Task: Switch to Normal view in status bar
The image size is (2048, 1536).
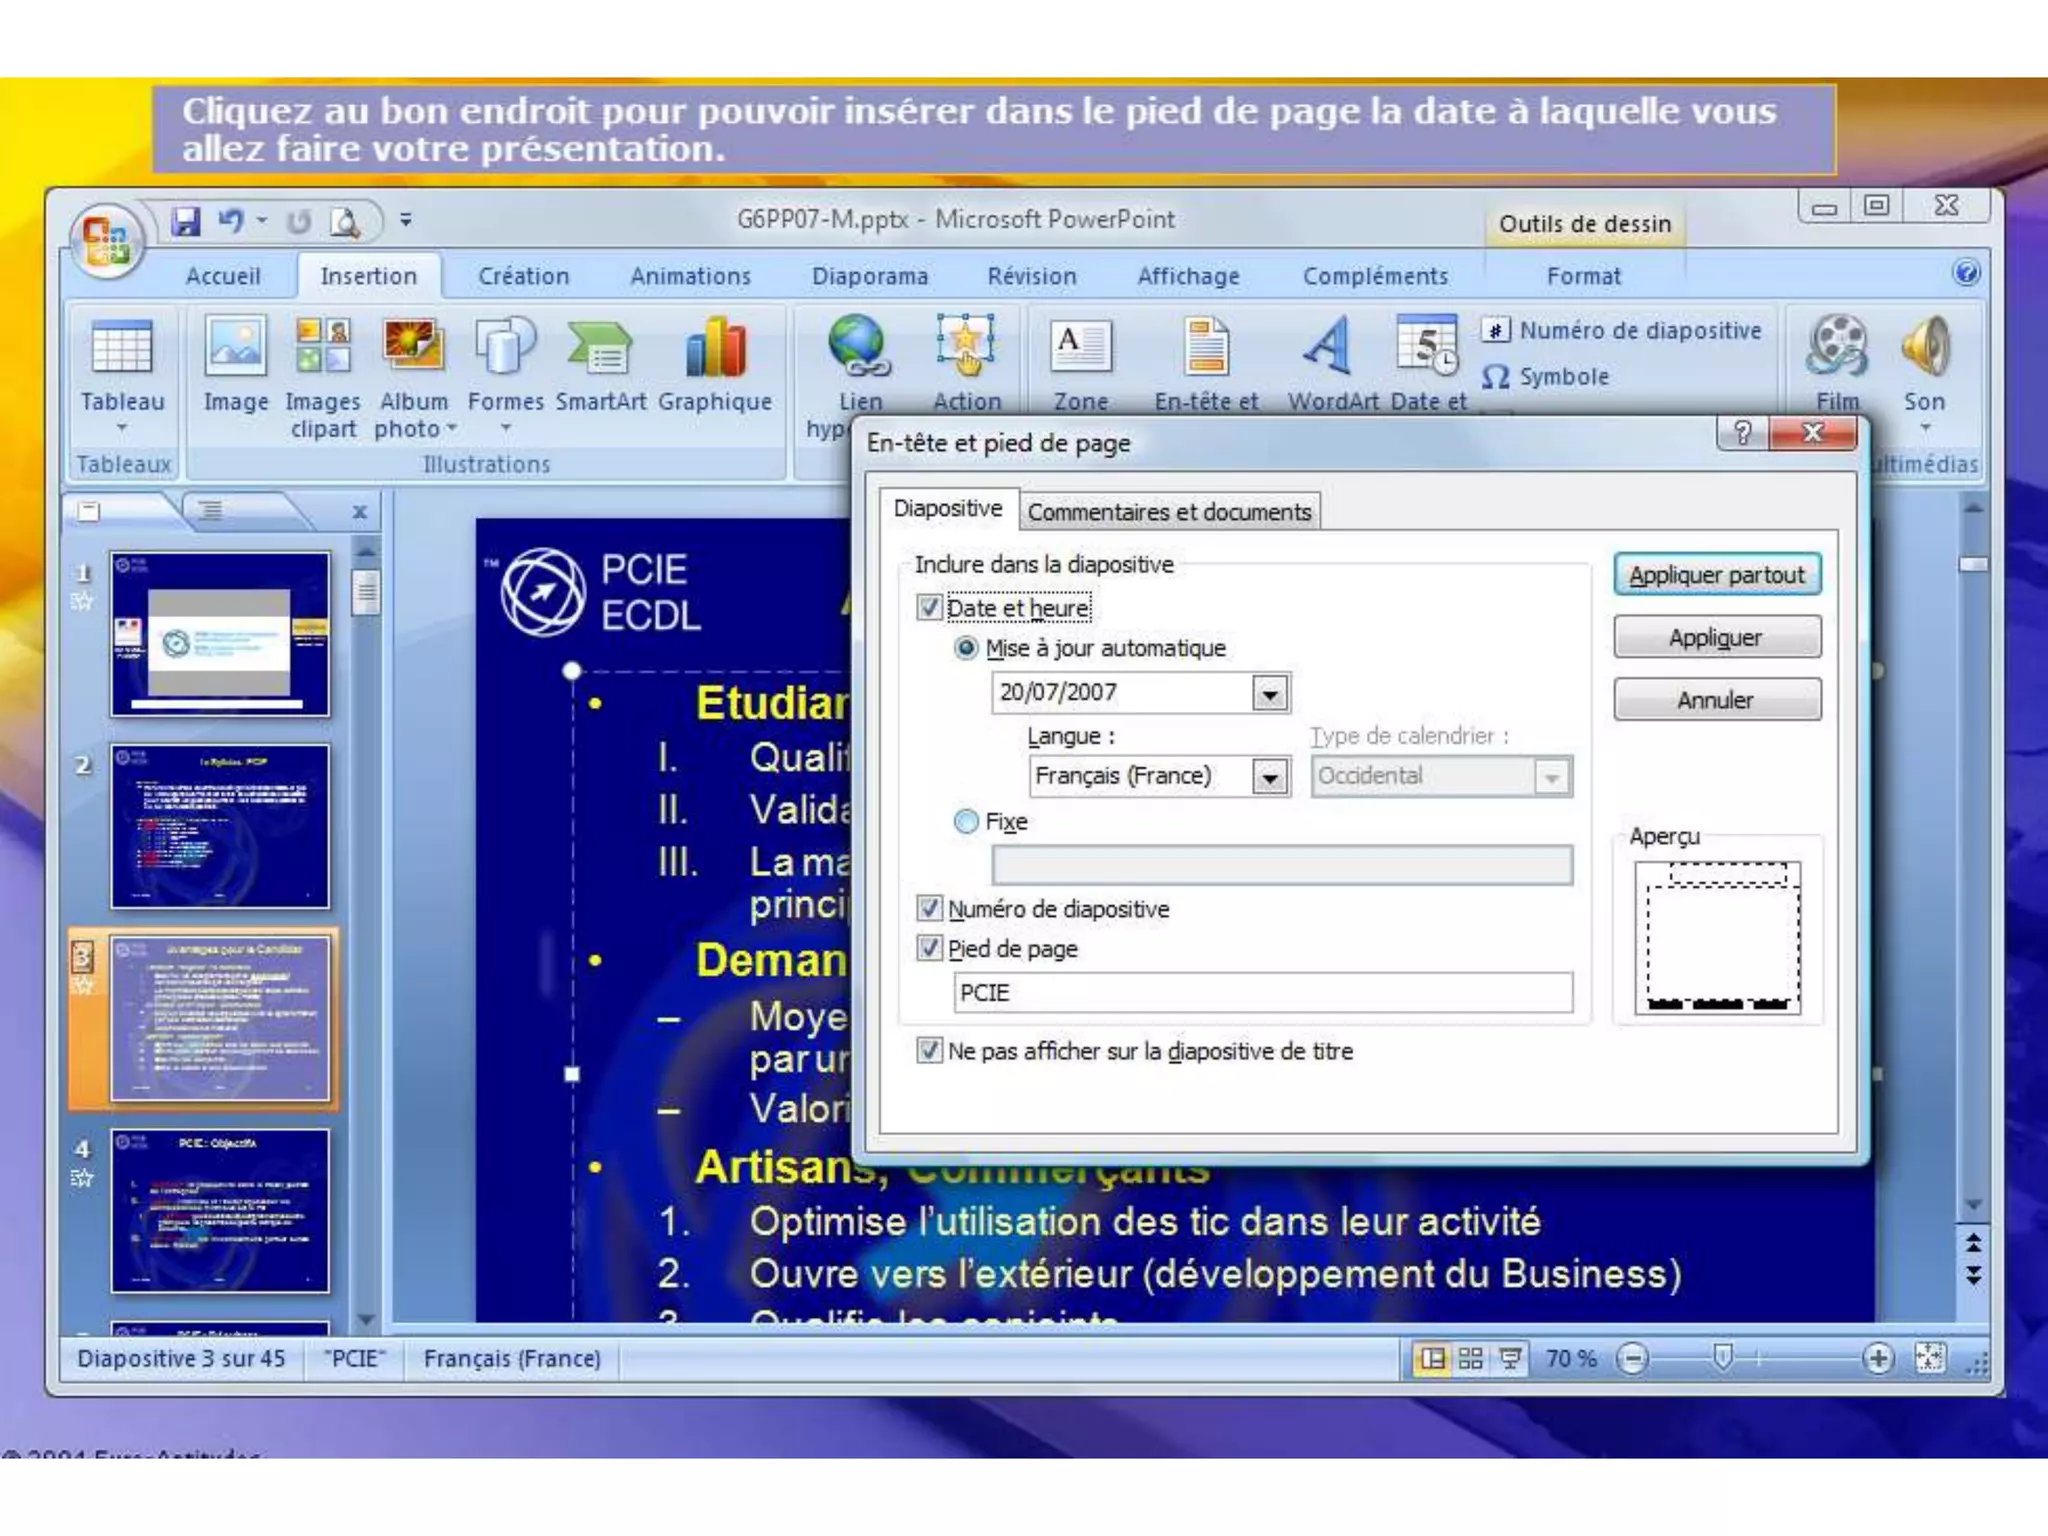Action: point(1433,1358)
